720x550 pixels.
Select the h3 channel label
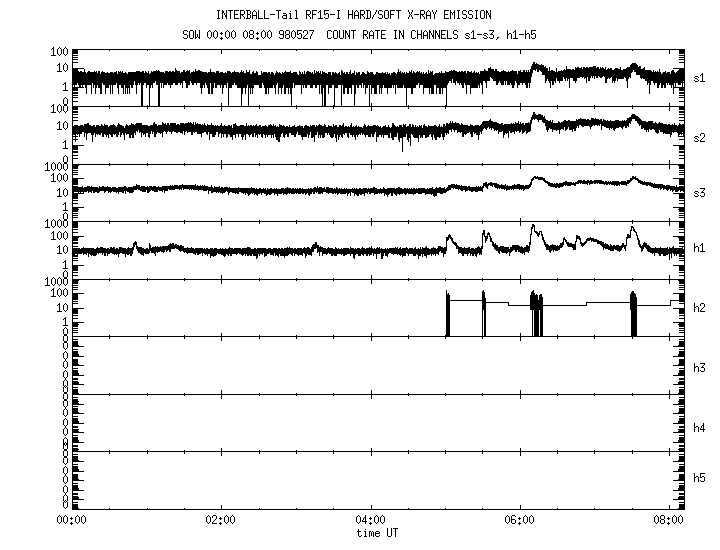(x=700, y=367)
